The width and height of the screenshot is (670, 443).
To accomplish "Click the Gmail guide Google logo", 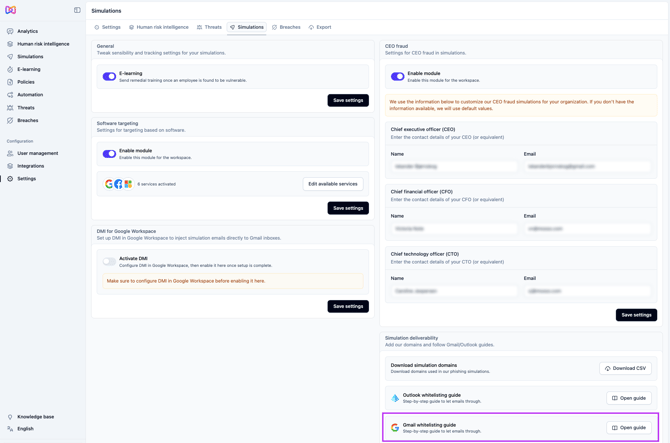I will pos(395,428).
